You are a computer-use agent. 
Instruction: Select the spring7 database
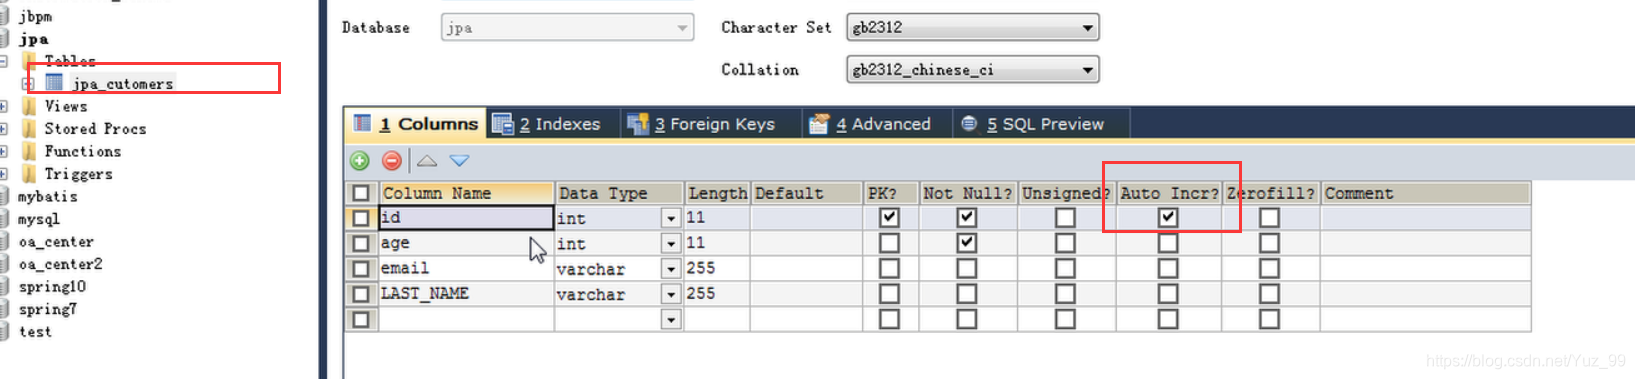(x=47, y=309)
